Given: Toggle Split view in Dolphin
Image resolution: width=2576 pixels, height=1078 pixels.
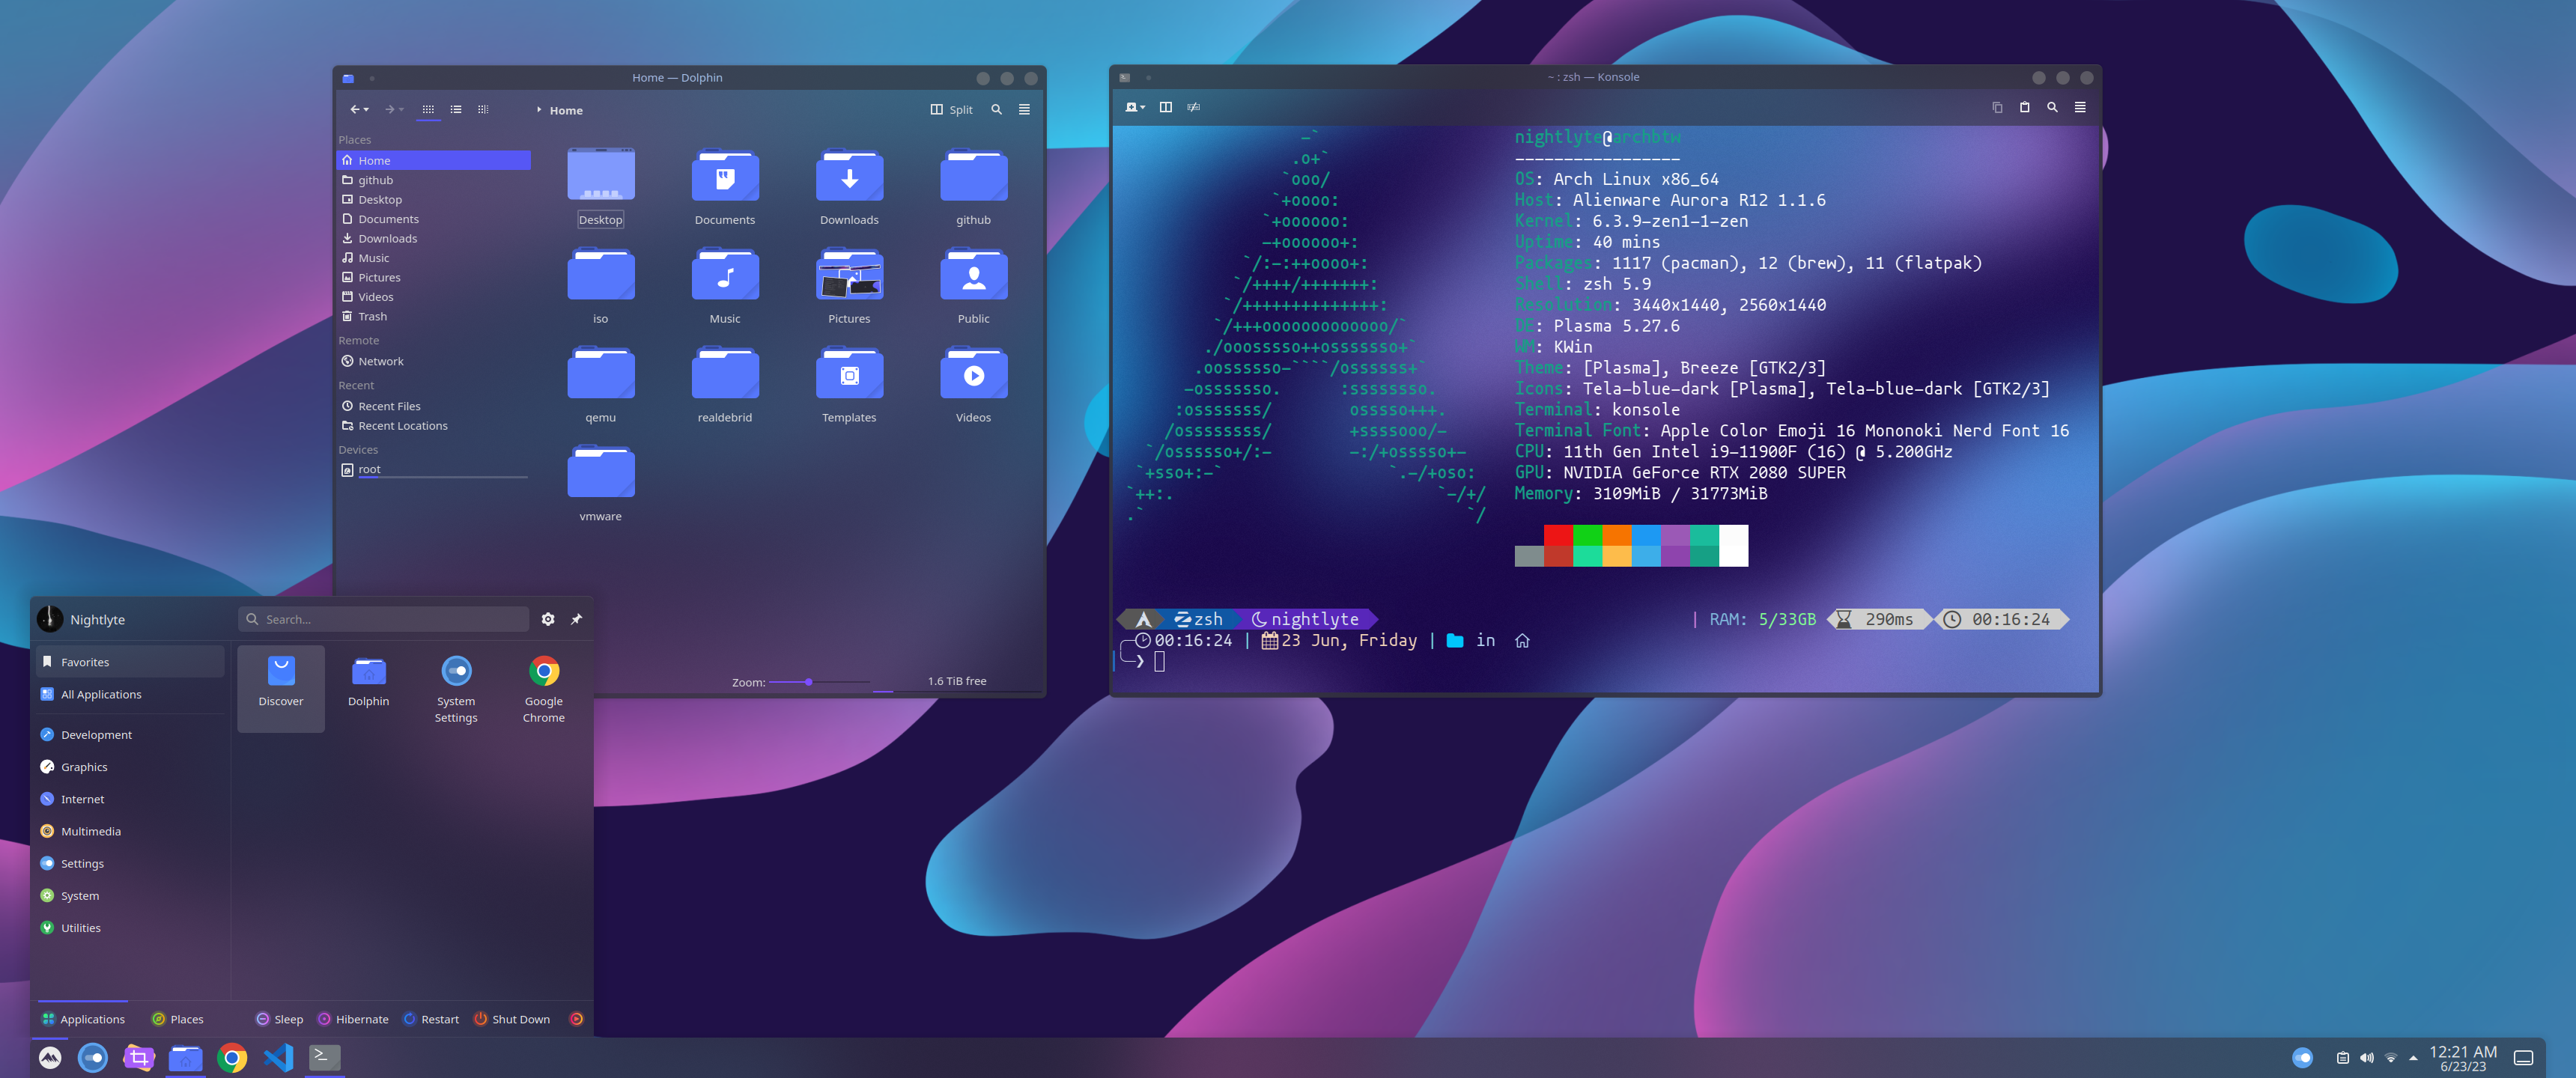Looking at the screenshot, I should (951, 109).
